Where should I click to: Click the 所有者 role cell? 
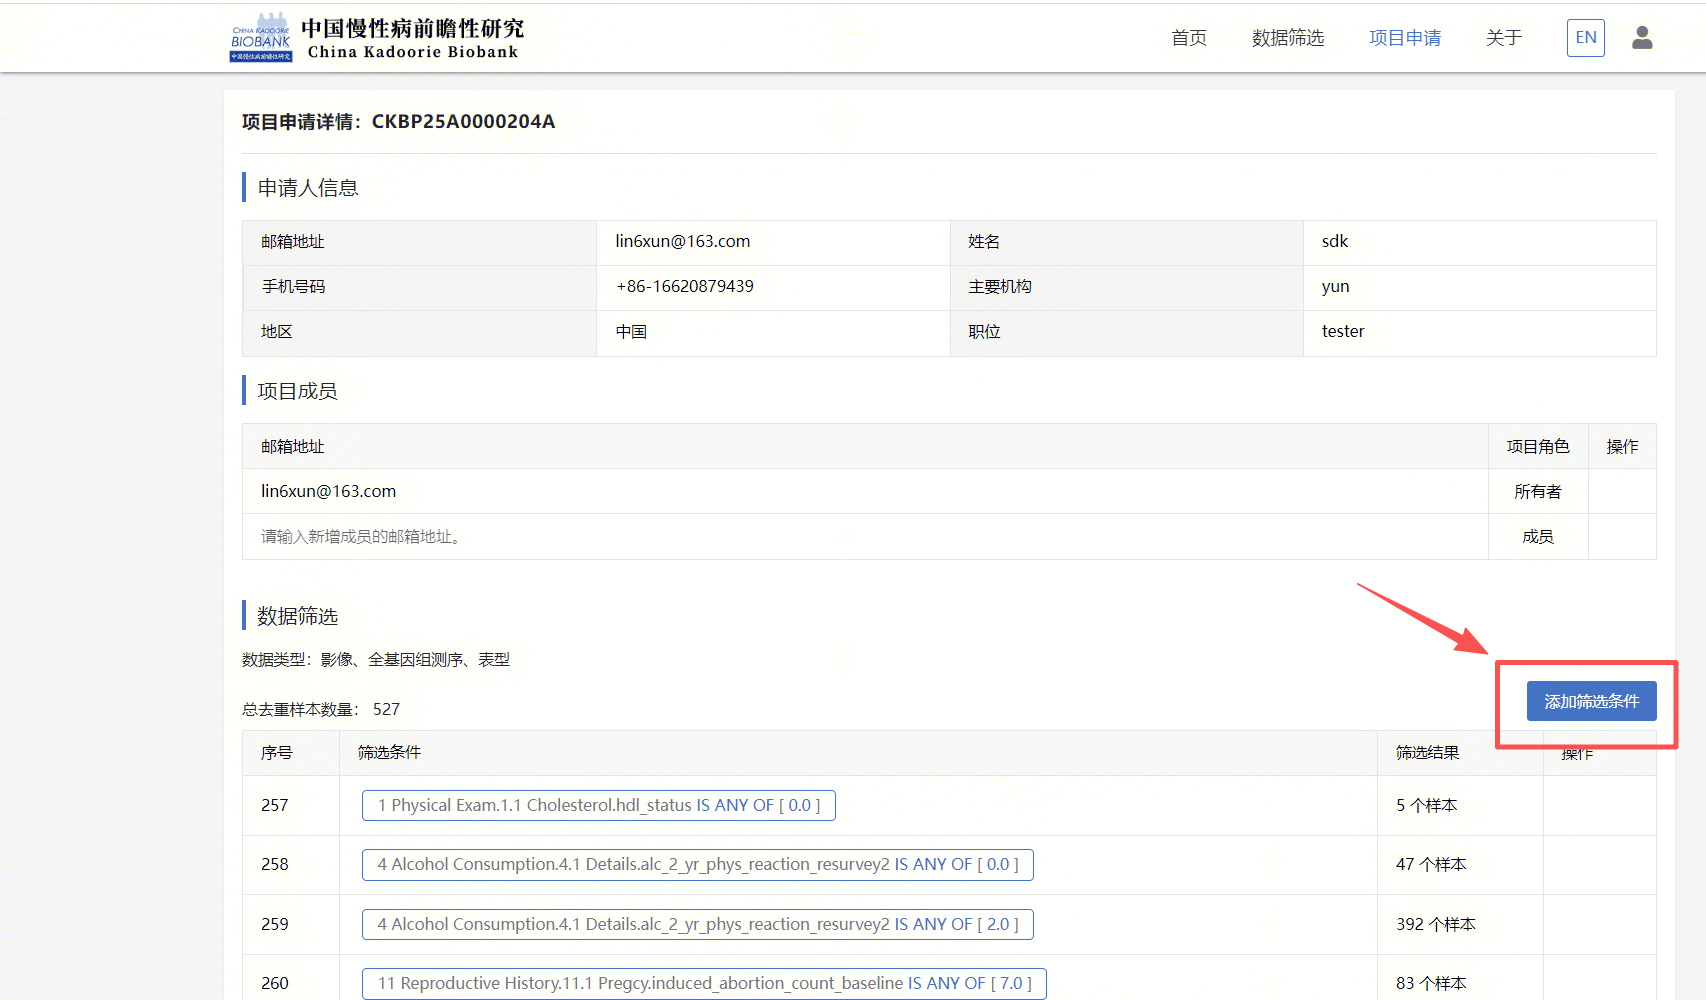pyautogui.click(x=1537, y=491)
